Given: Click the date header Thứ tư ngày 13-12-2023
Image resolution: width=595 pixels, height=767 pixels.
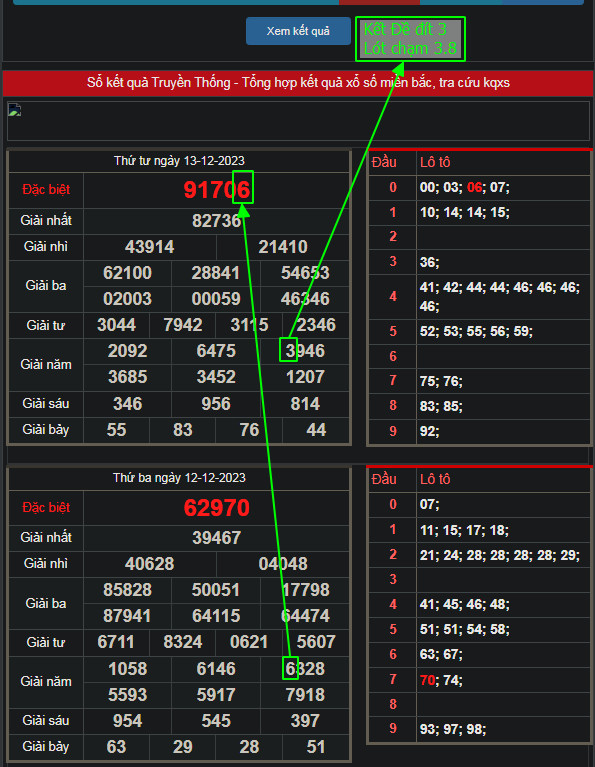Looking at the screenshot, I should 179,160.
